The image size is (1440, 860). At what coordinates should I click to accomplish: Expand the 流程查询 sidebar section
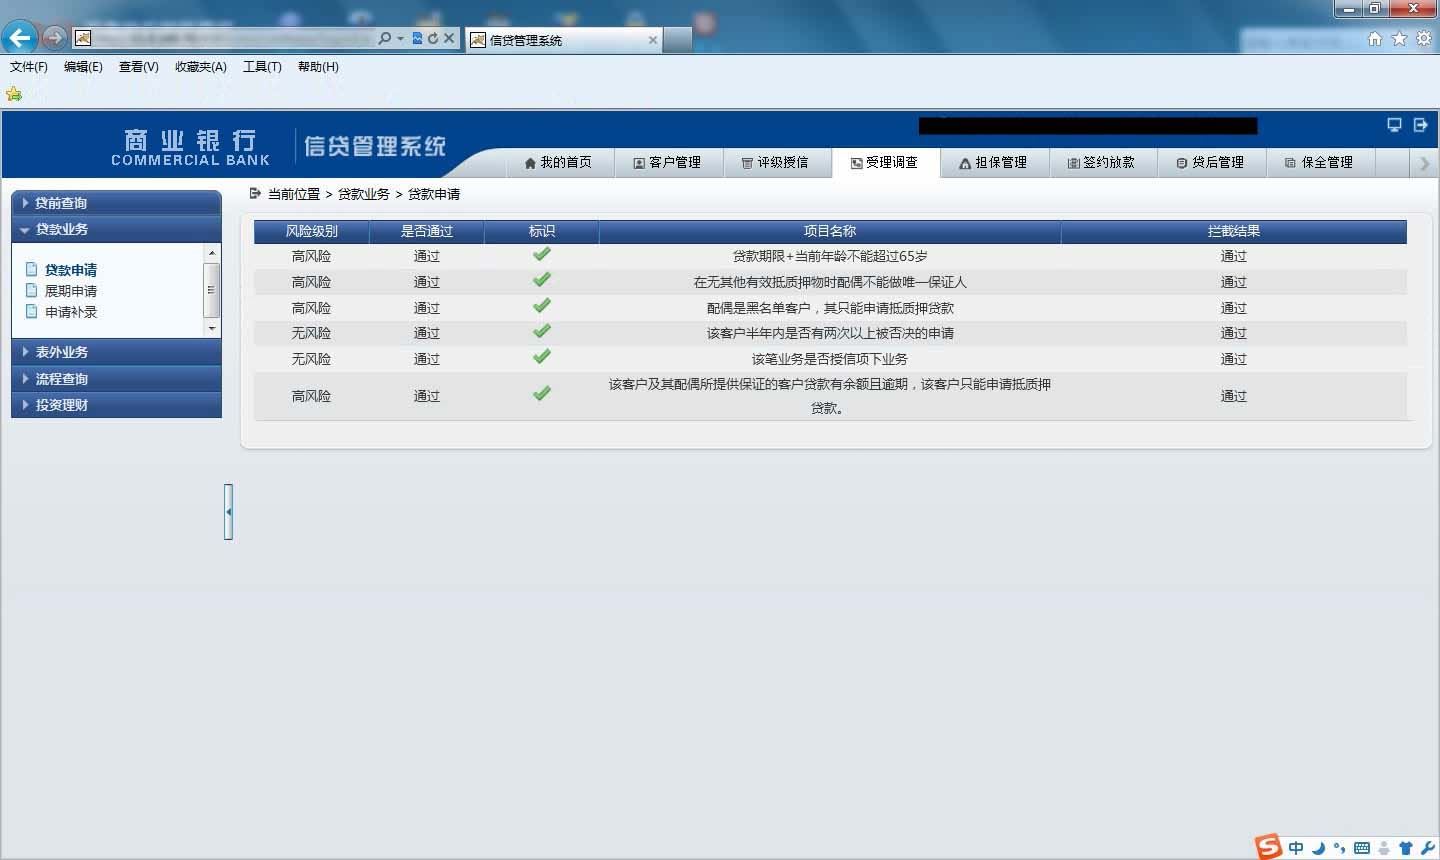pyautogui.click(x=116, y=379)
